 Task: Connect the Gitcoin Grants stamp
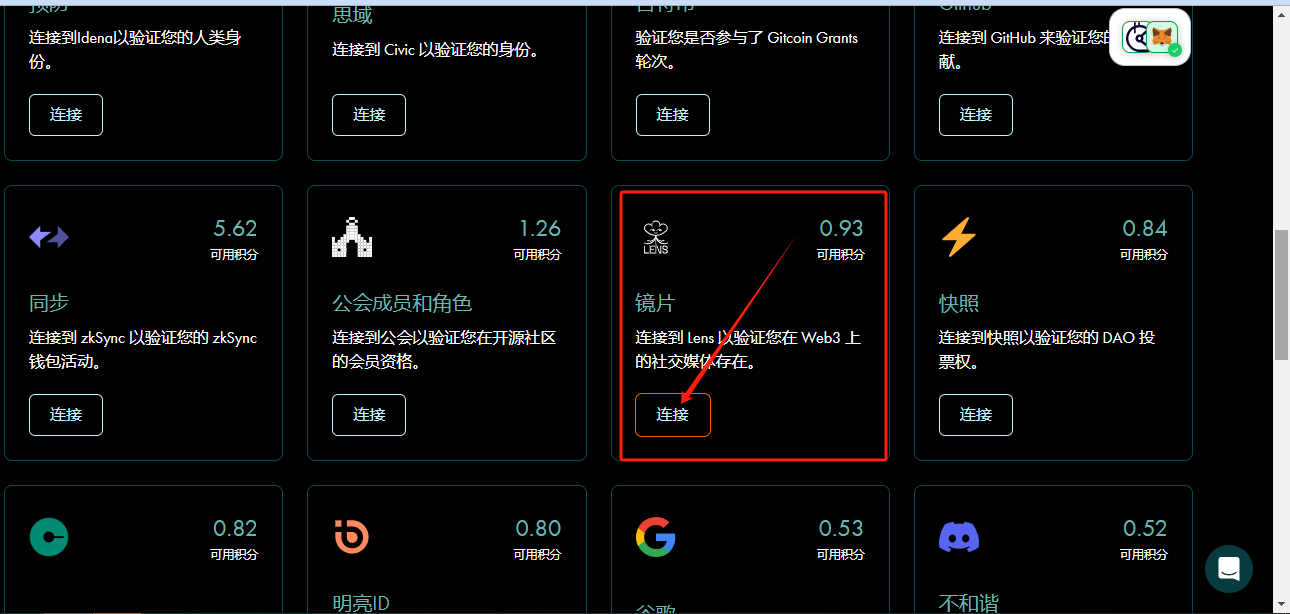672,115
